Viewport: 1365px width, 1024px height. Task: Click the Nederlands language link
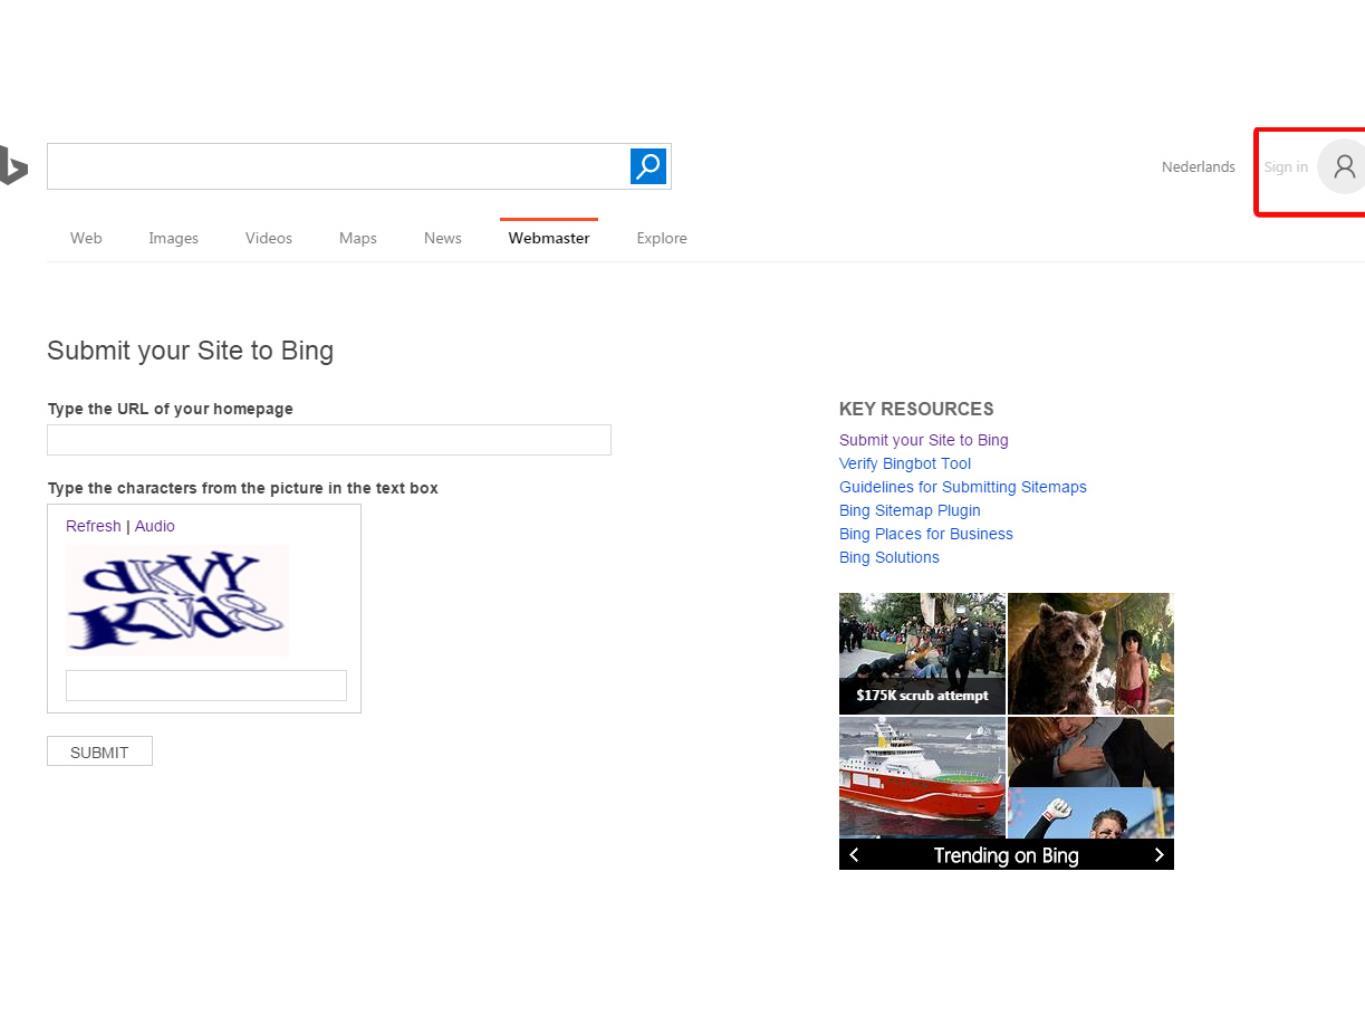pyautogui.click(x=1198, y=167)
